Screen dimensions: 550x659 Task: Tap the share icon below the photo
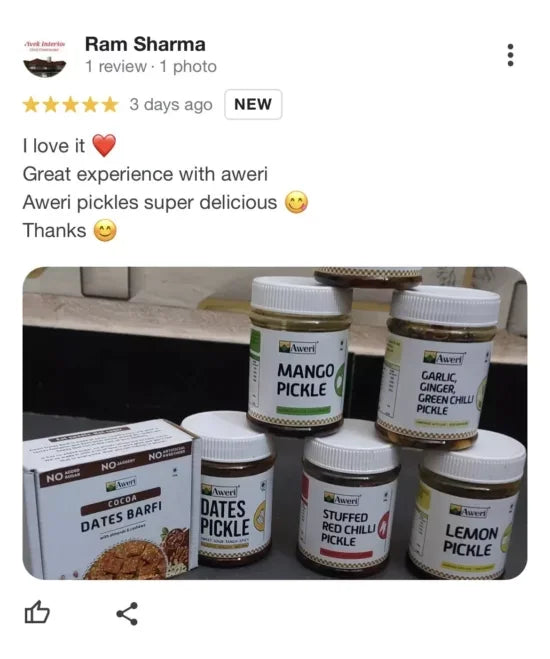127,614
